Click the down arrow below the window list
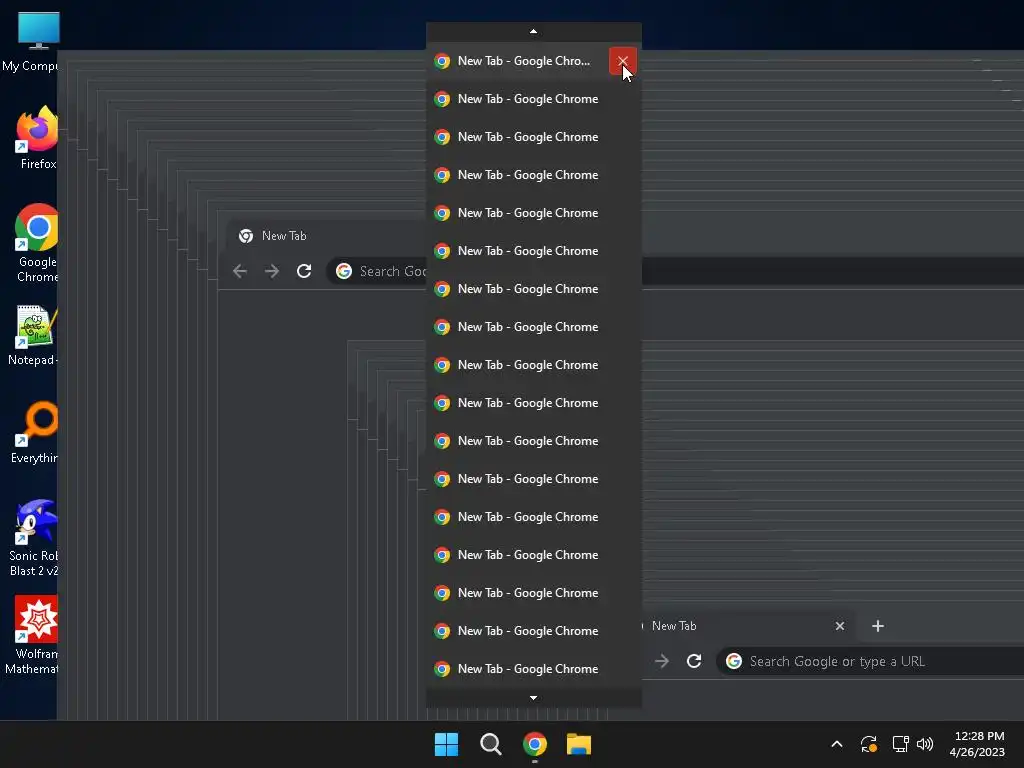 coord(534,697)
